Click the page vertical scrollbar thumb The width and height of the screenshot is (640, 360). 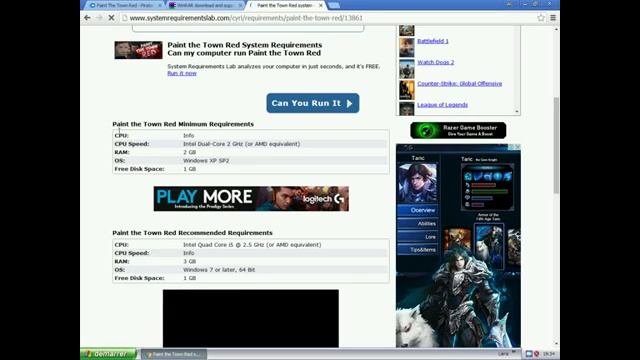click(x=556, y=146)
